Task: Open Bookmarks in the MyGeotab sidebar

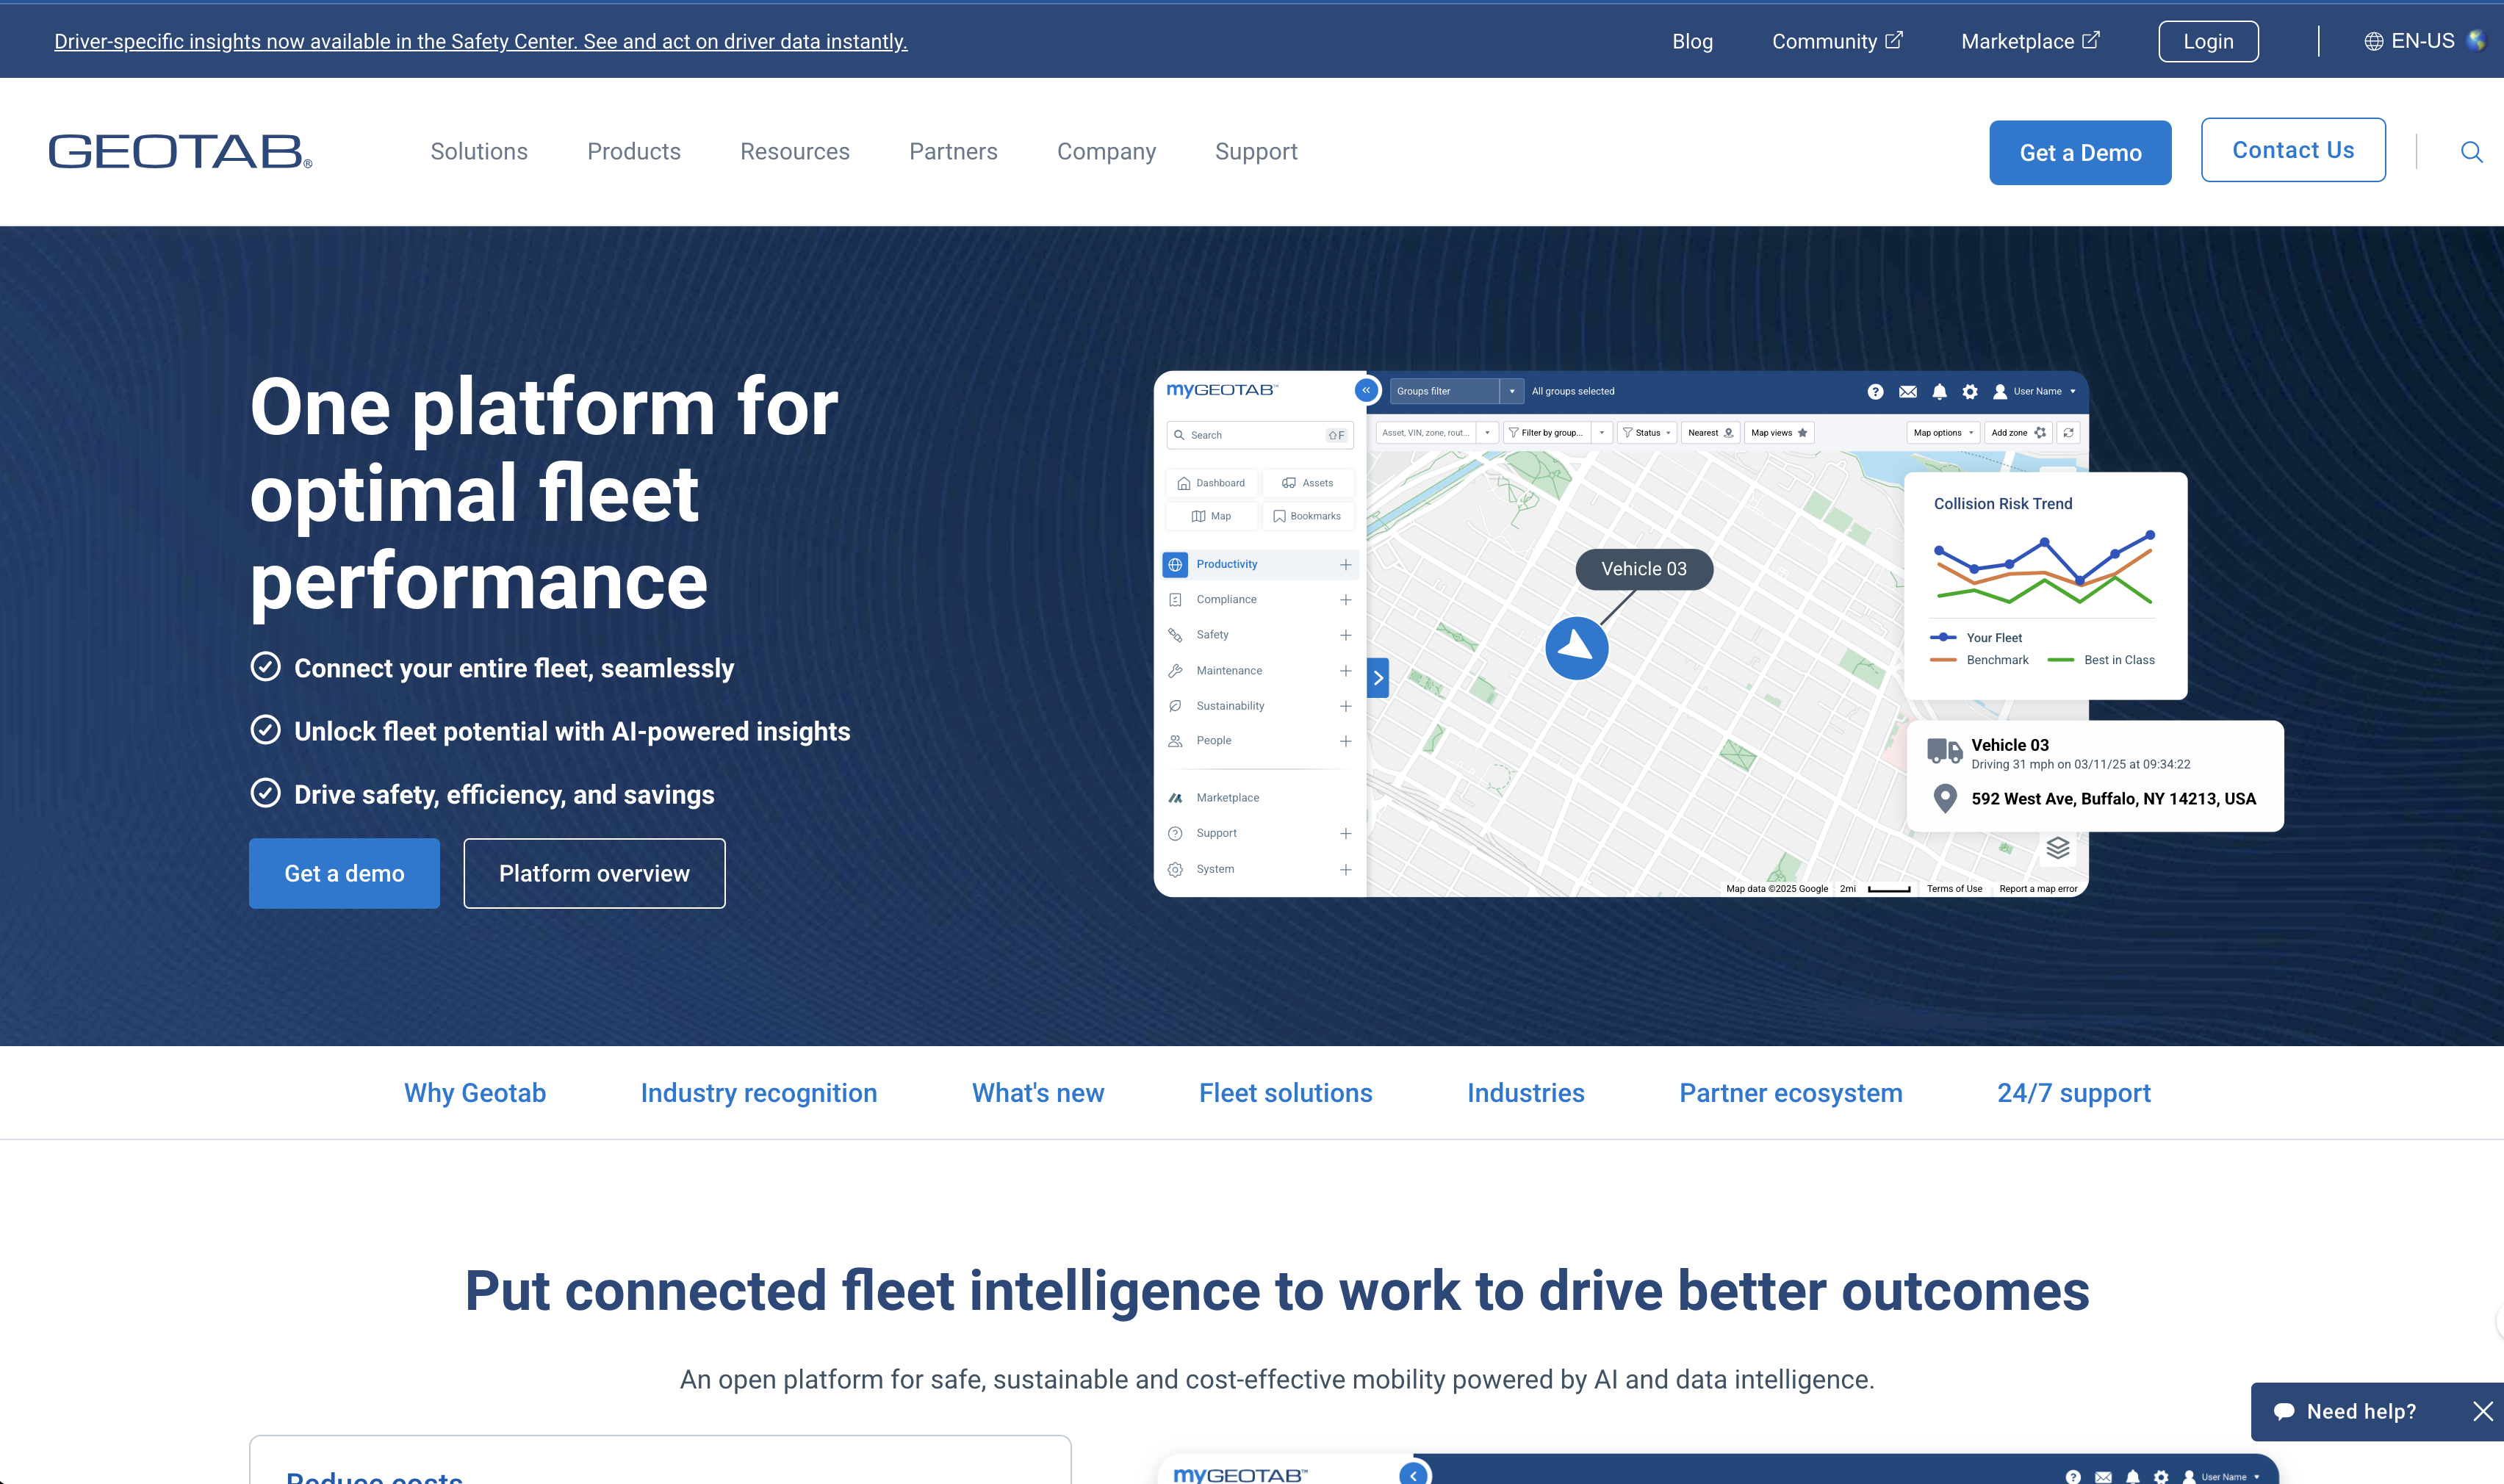Action: point(1309,516)
